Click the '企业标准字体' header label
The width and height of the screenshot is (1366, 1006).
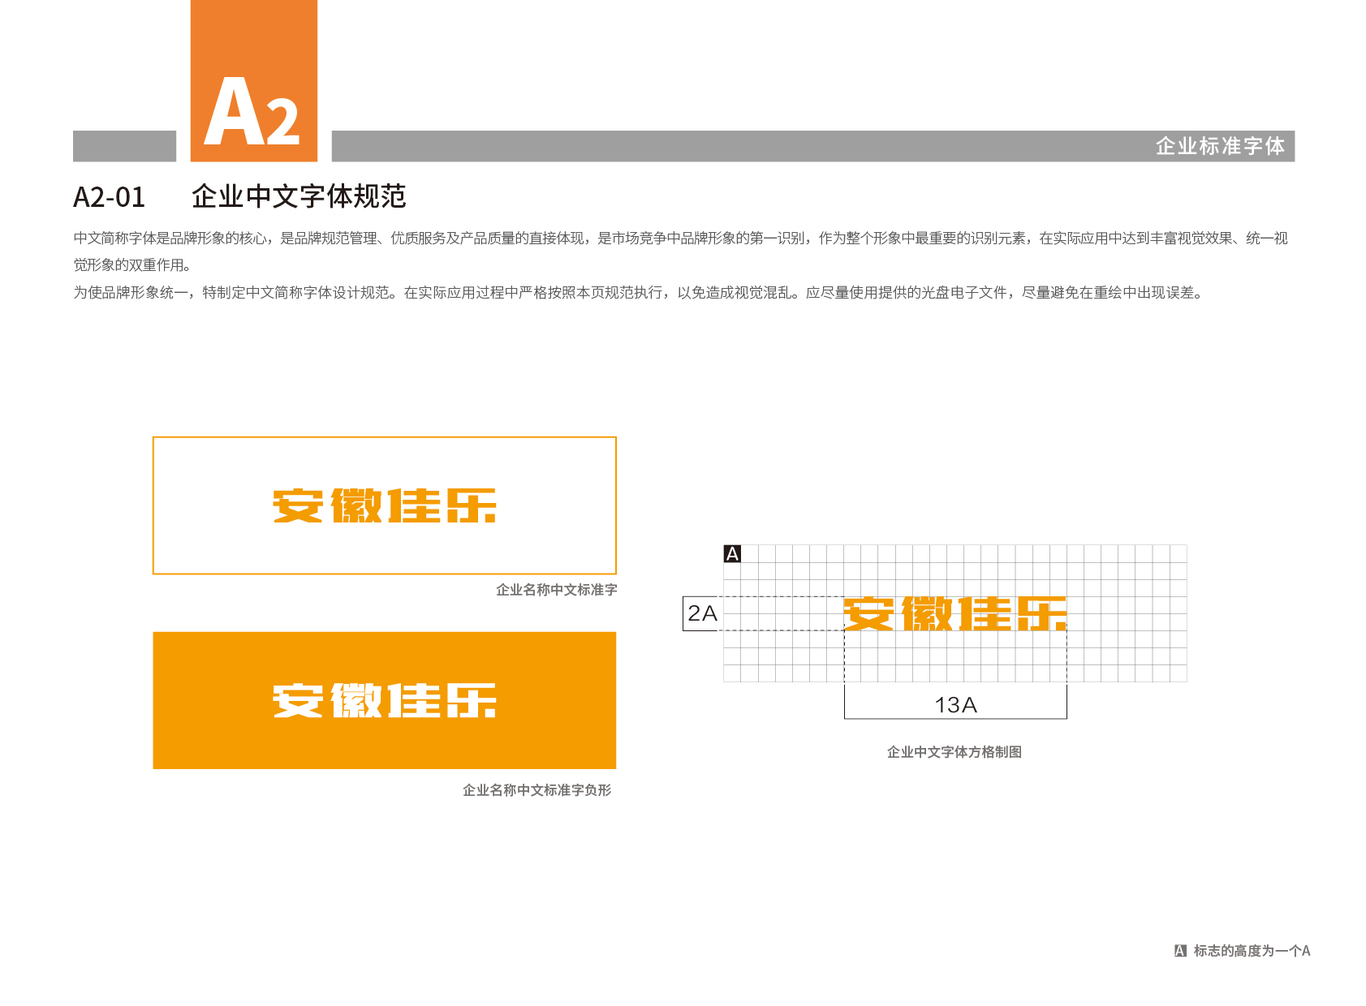click(x=1220, y=146)
